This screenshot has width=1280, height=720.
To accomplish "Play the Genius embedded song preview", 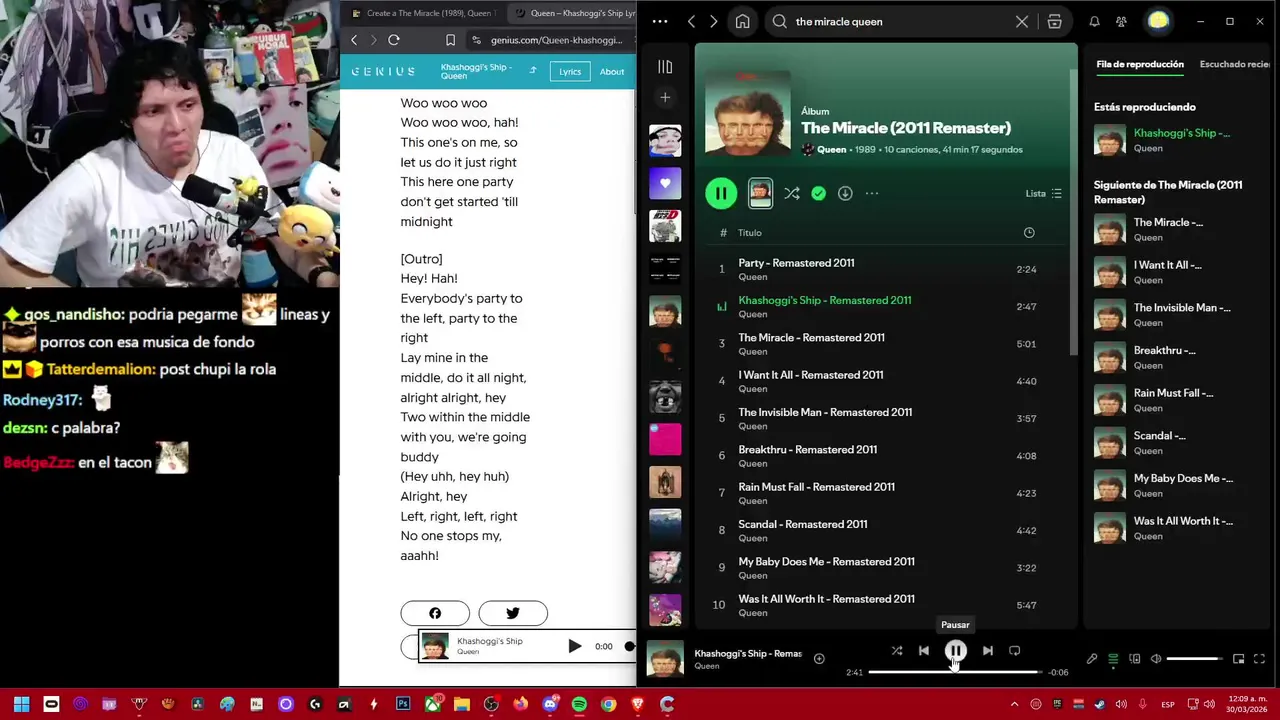I will click(575, 646).
